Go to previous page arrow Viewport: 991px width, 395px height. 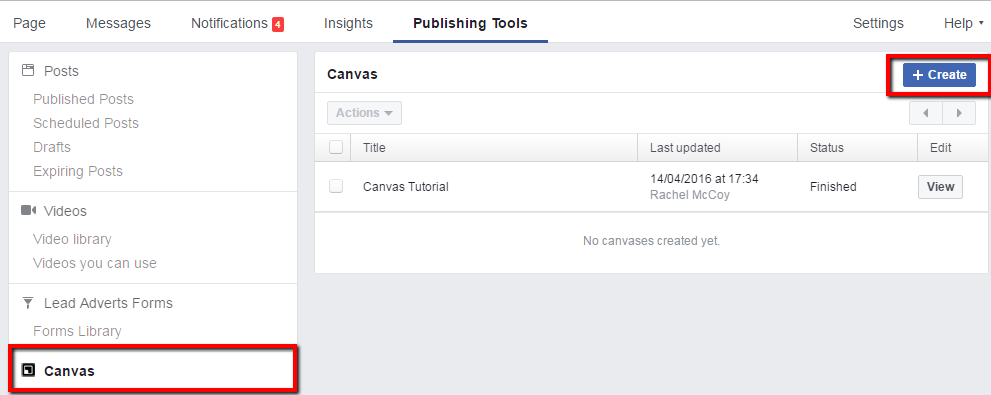(x=925, y=113)
